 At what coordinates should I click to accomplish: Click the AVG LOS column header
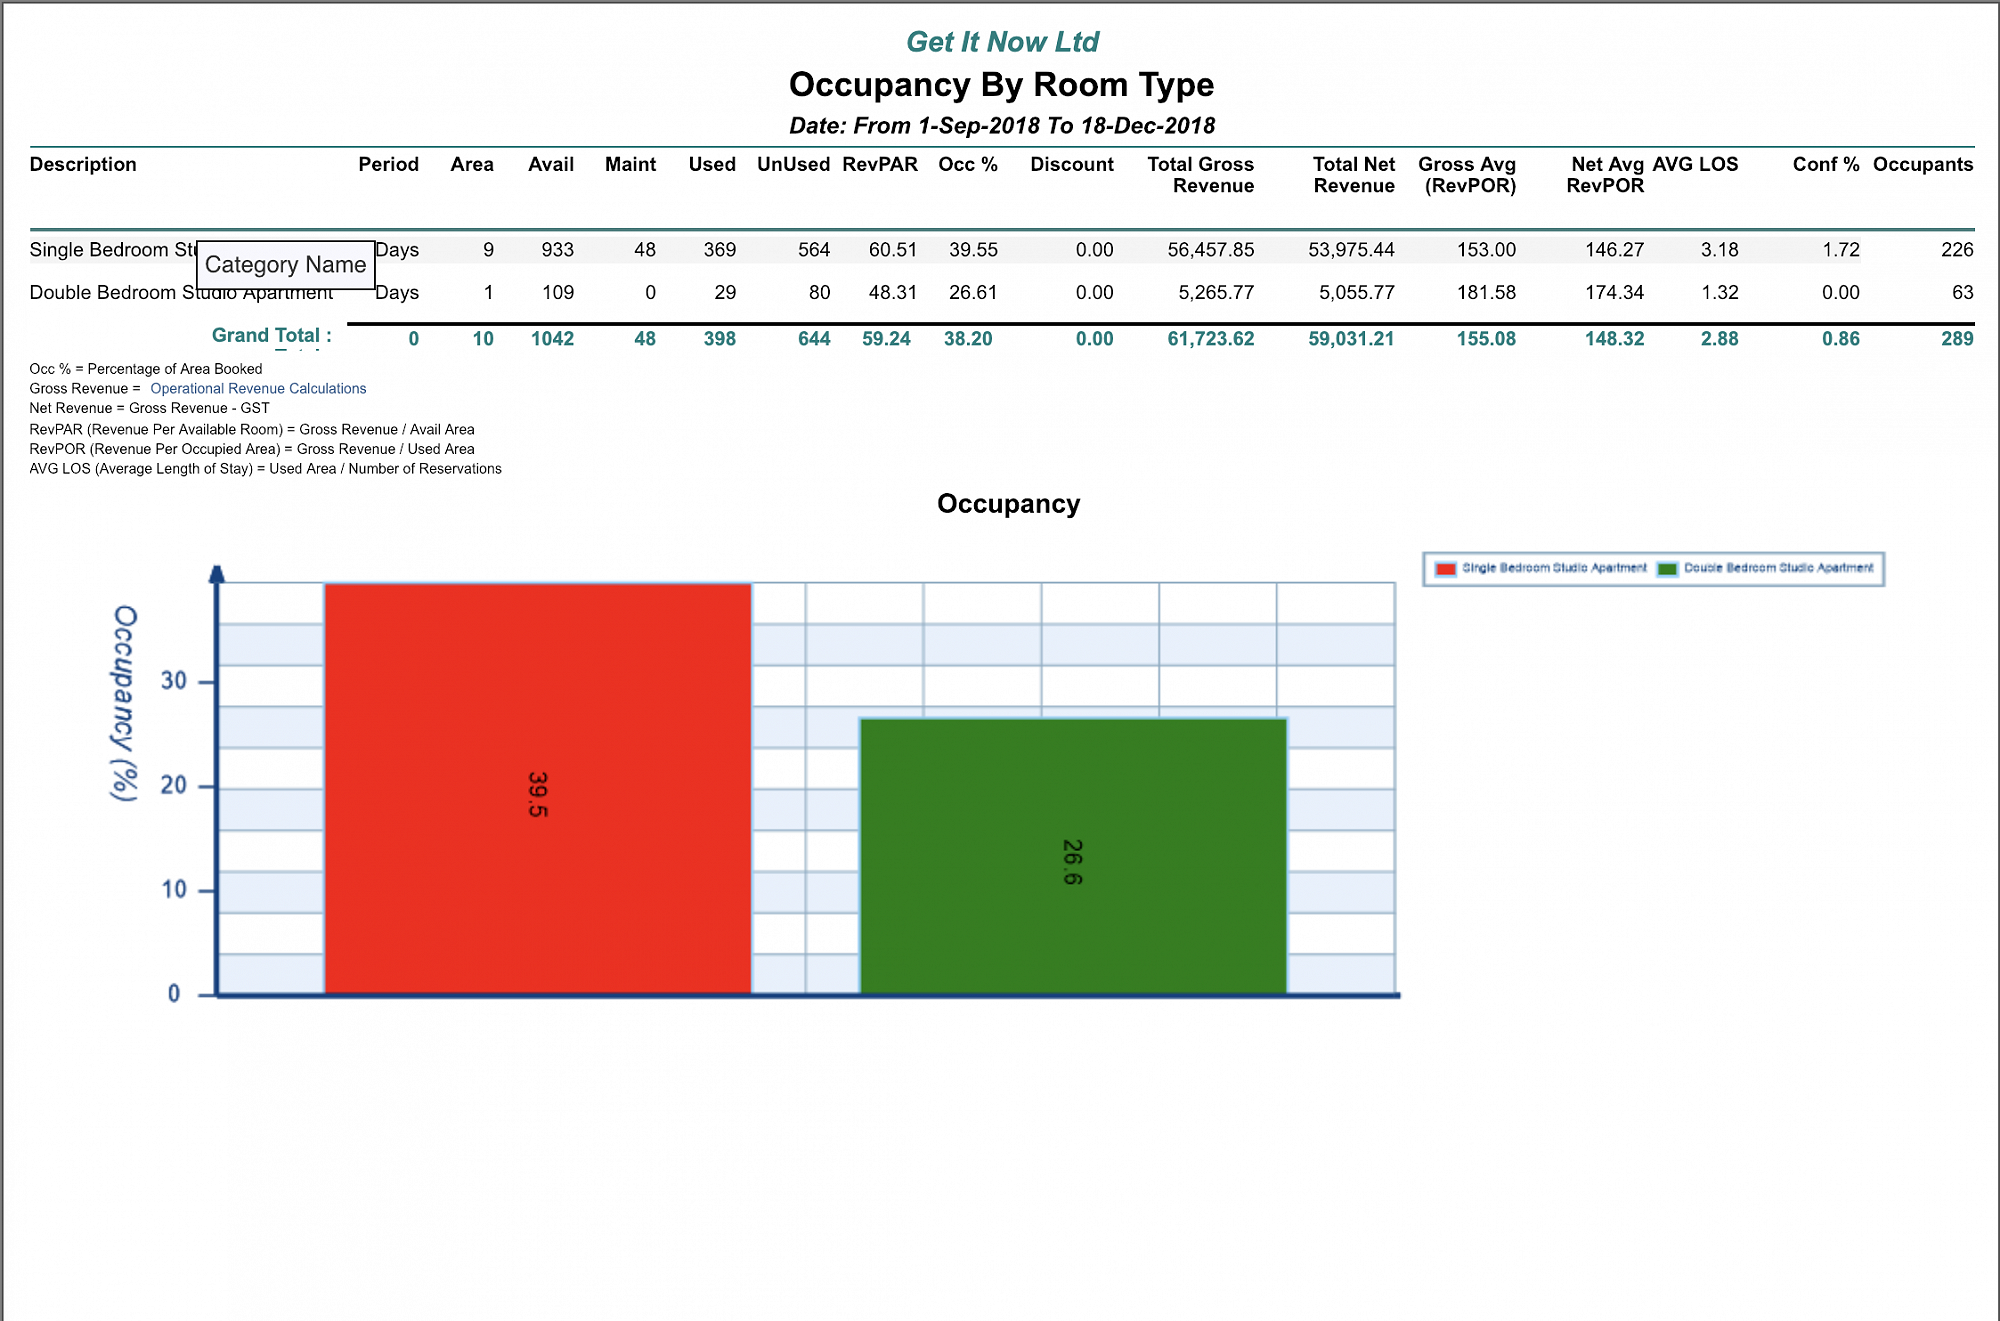point(1695,164)
